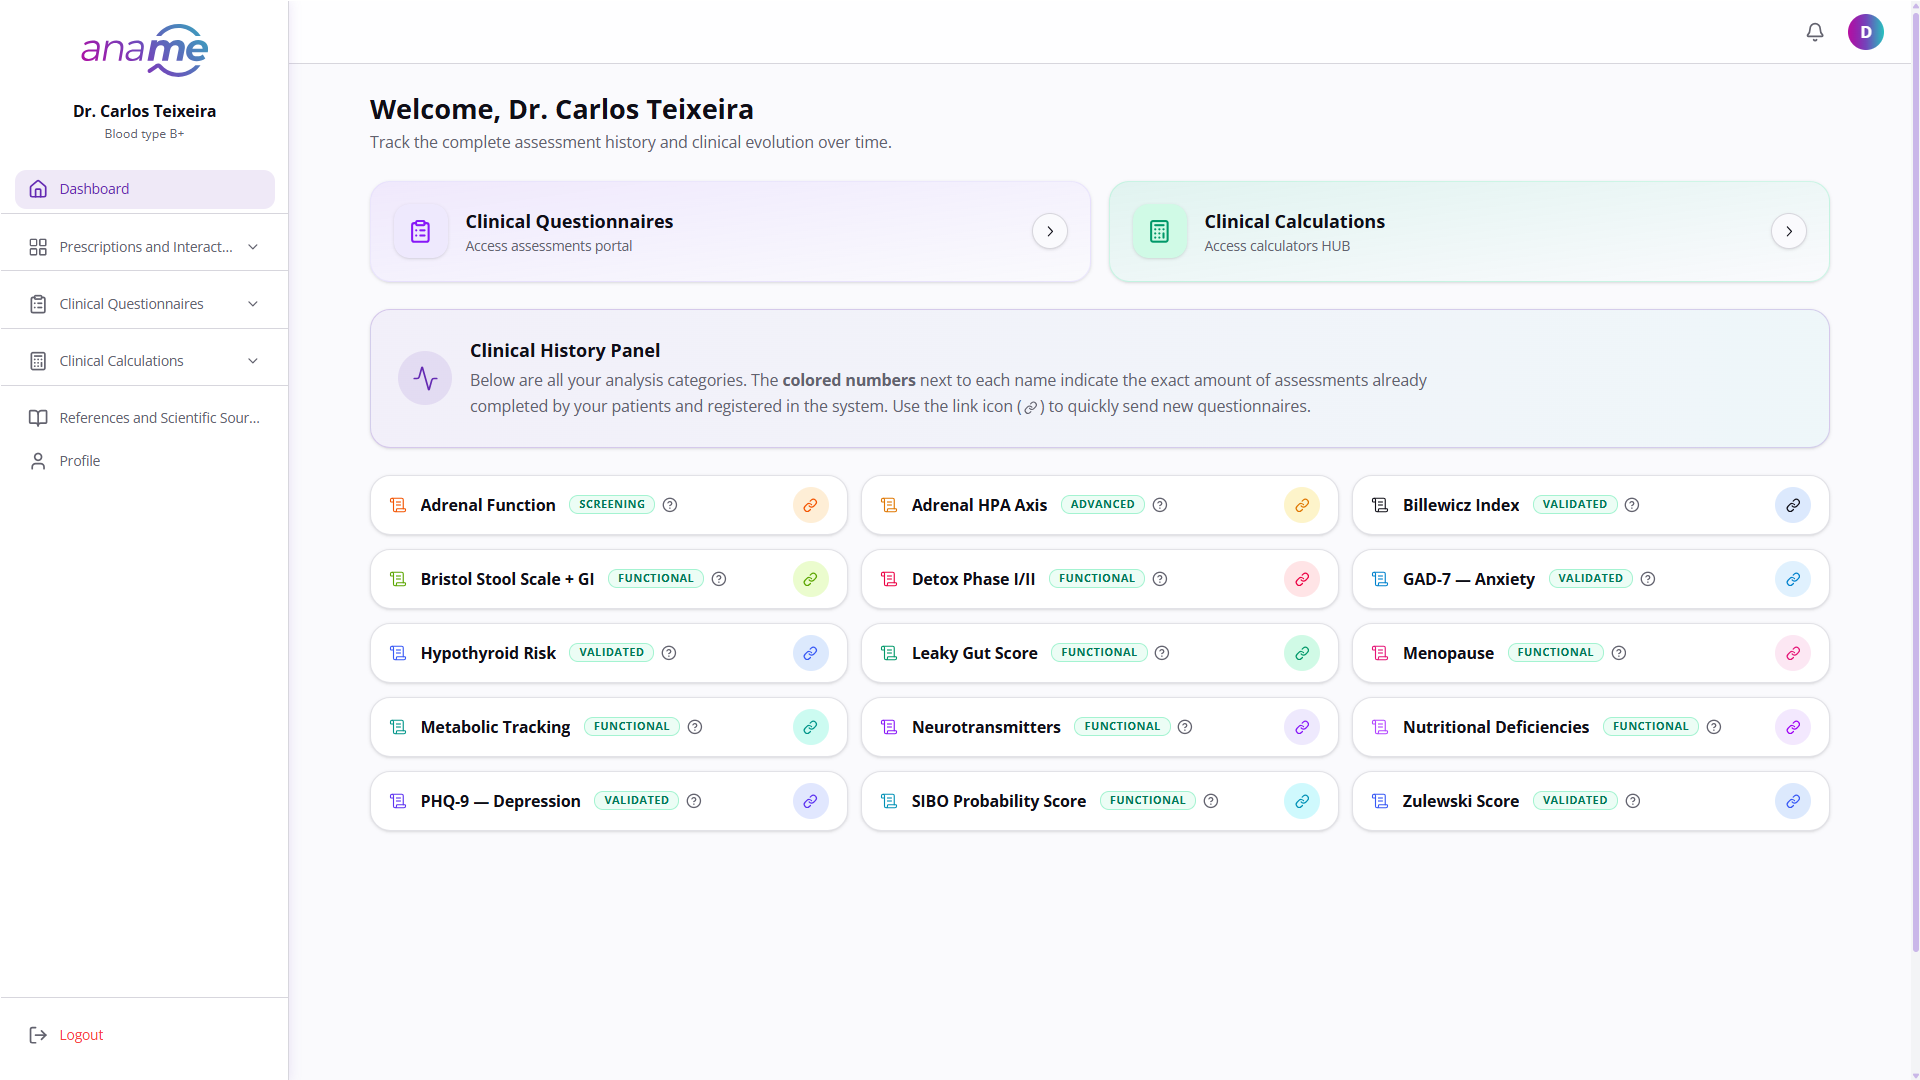Click the ADVANCED badge on Adrenal HPA Axis
Screen dimensions: 1920x1080
tap(1103, 504)
